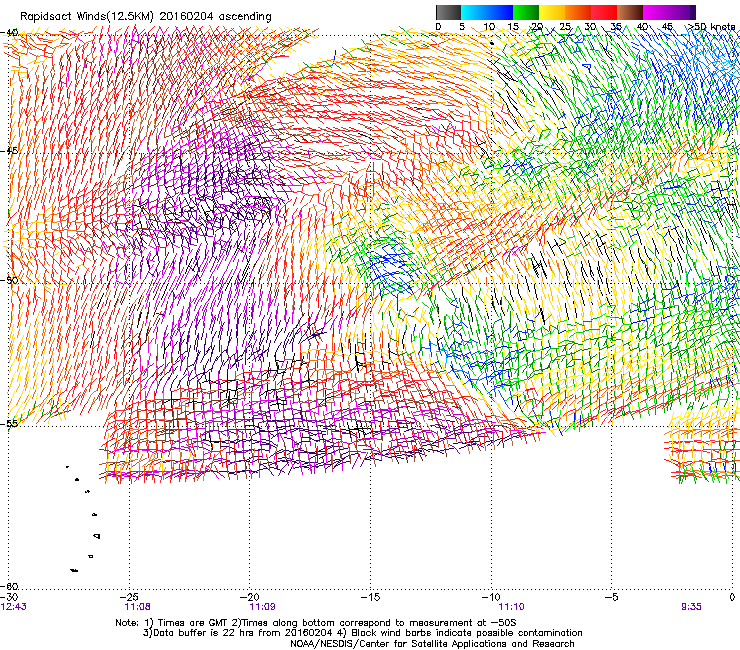Click the 11:10 measurement time label
This screenshot has width=740, height=650.
[x=512, y=607]
